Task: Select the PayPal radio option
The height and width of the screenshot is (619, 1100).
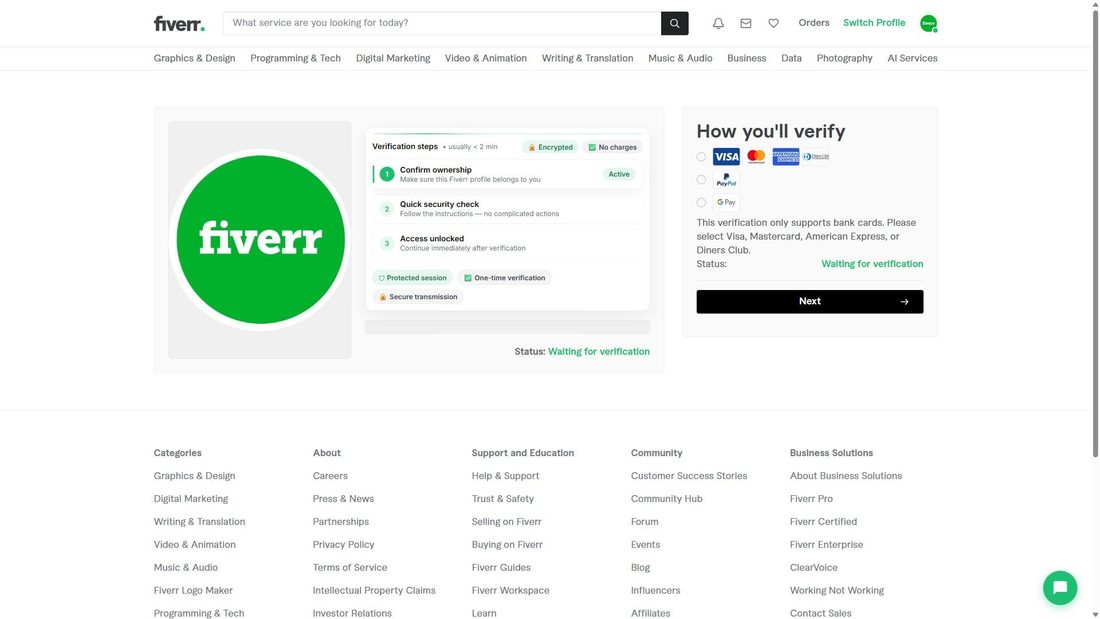Action: pyautogui.click(x=701, y=180)
